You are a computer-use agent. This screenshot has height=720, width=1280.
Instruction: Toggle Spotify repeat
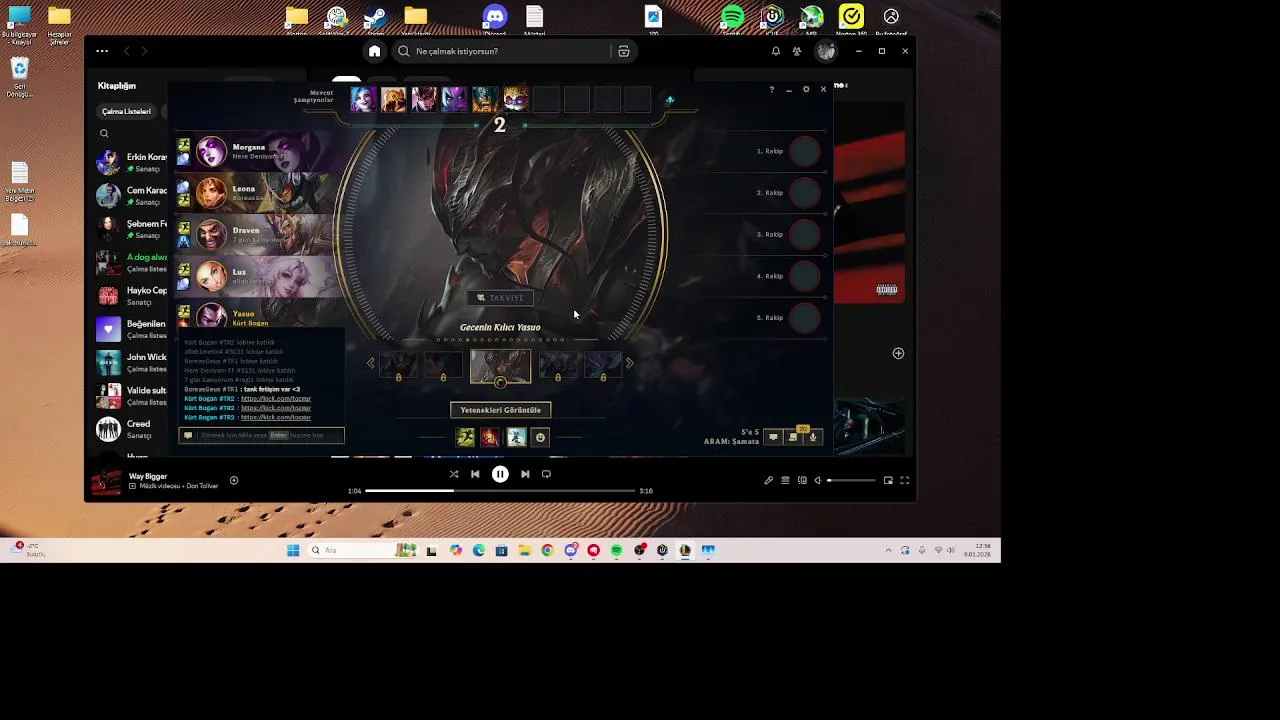546,474
